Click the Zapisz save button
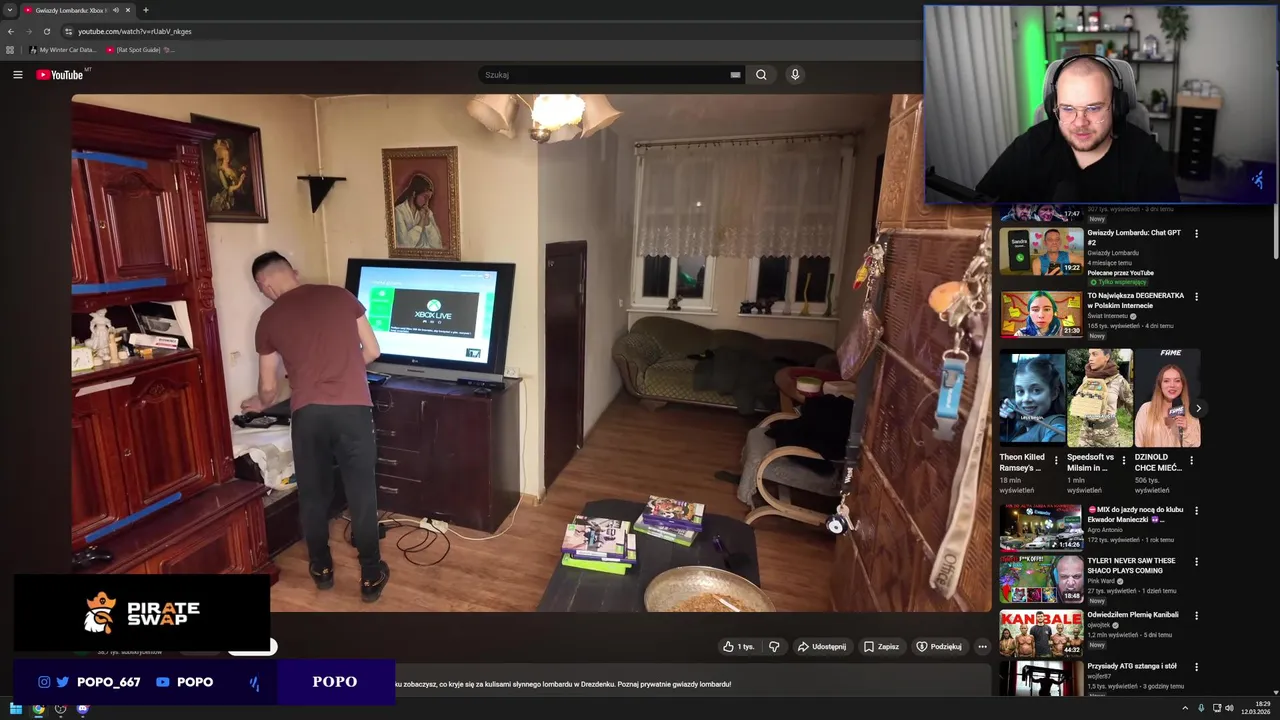1280x720 pixels. 882,647
